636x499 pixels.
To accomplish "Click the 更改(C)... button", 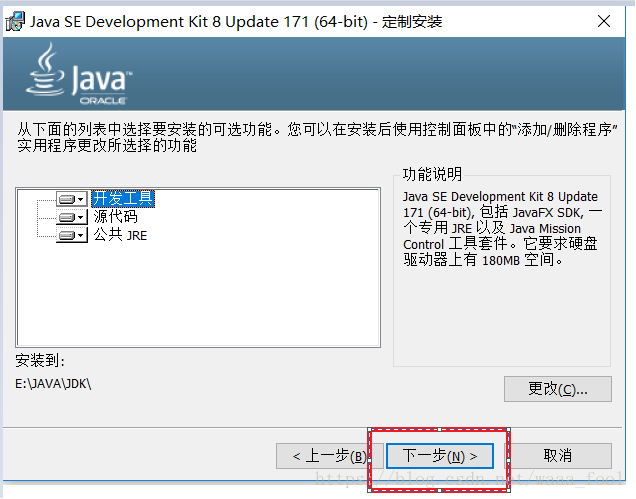I will tap(558, 389).
